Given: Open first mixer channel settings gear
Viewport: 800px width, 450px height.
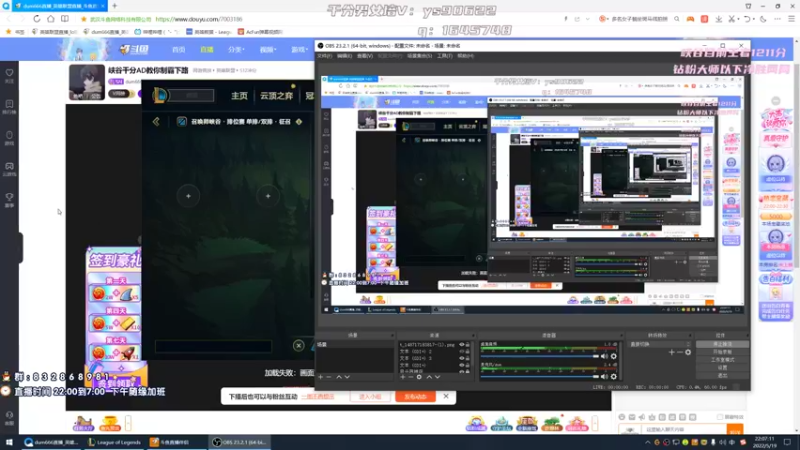Looking at the screenshot, I should click(x=614, y=356).
